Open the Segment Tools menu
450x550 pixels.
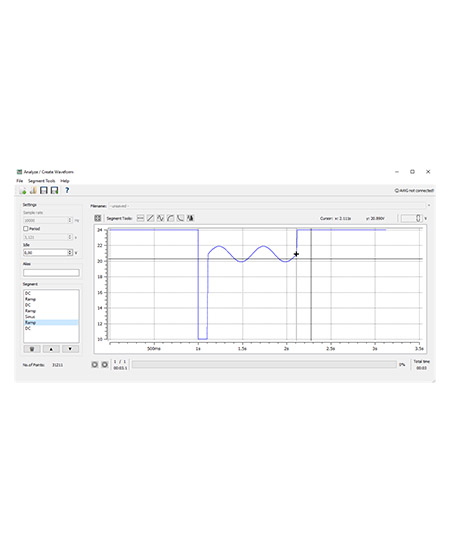pos(42,181)
